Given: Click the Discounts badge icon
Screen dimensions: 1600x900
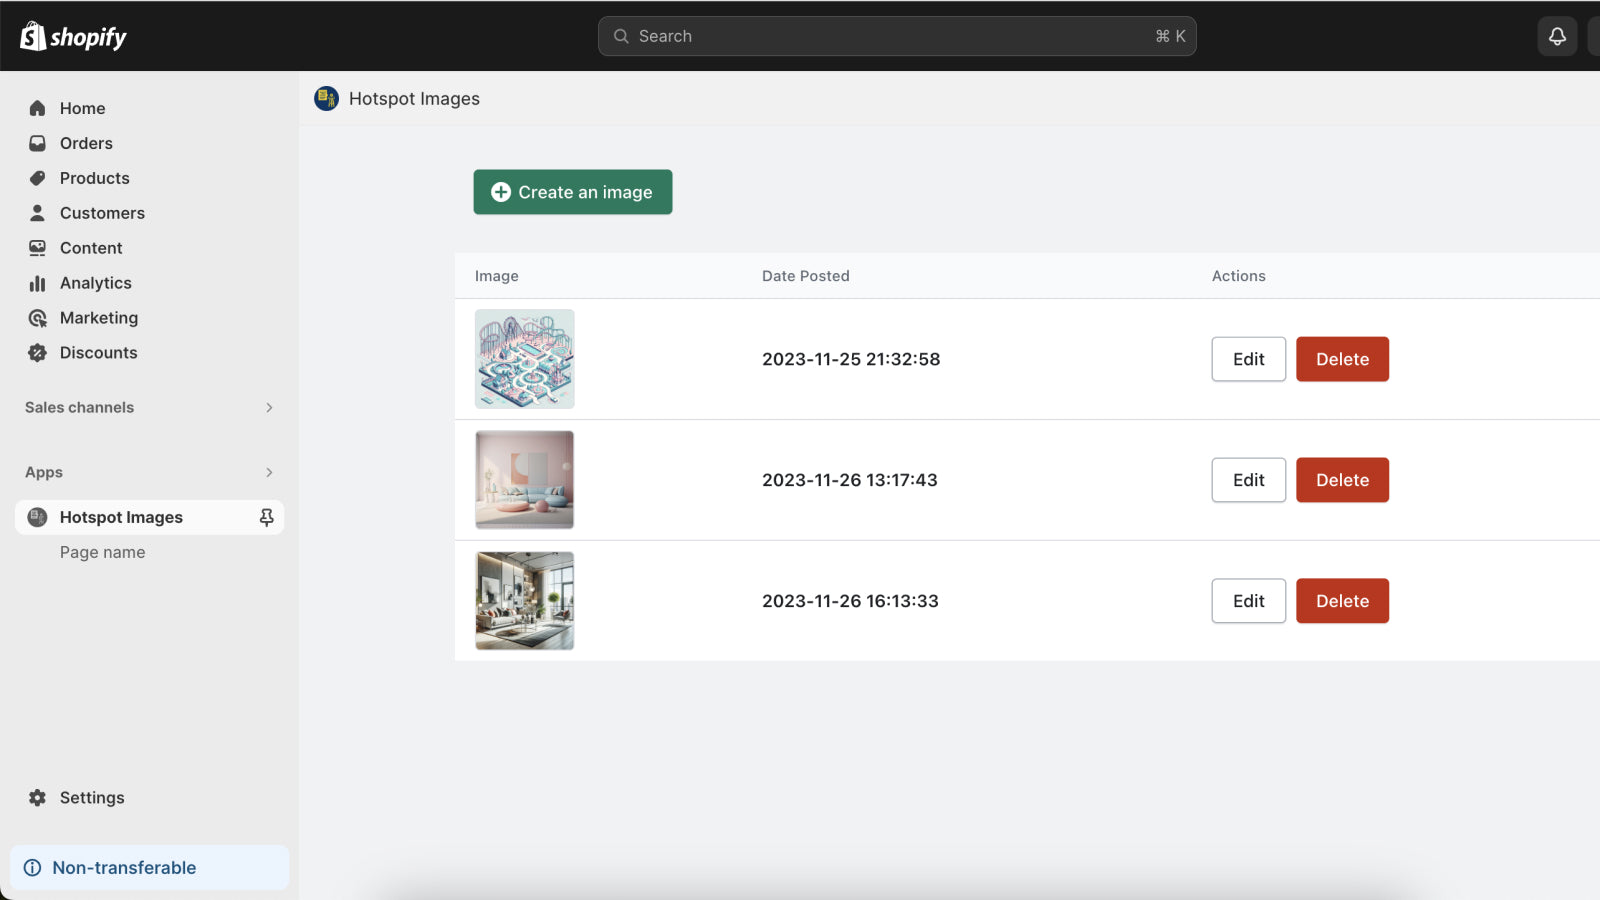Looking at the screenshot, I should click(37, 353).
